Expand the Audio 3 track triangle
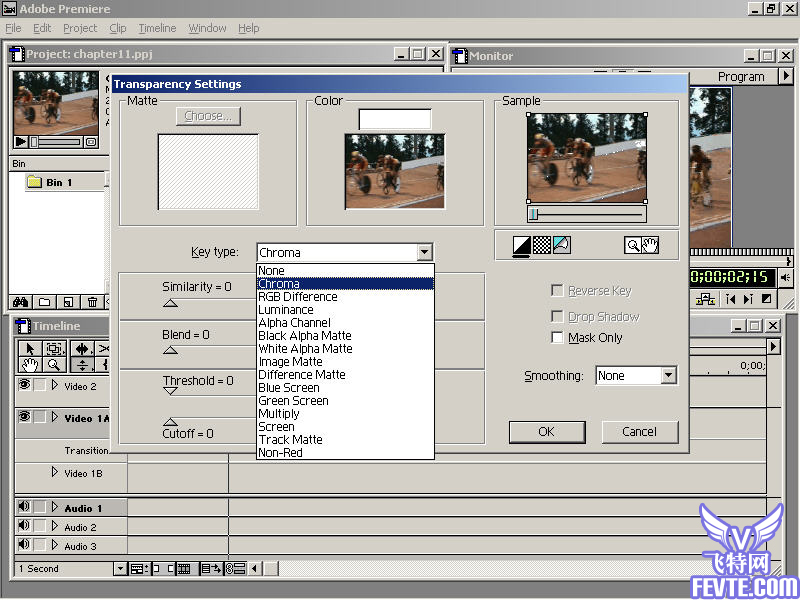800x600 pixels. [x=55, y=545]
